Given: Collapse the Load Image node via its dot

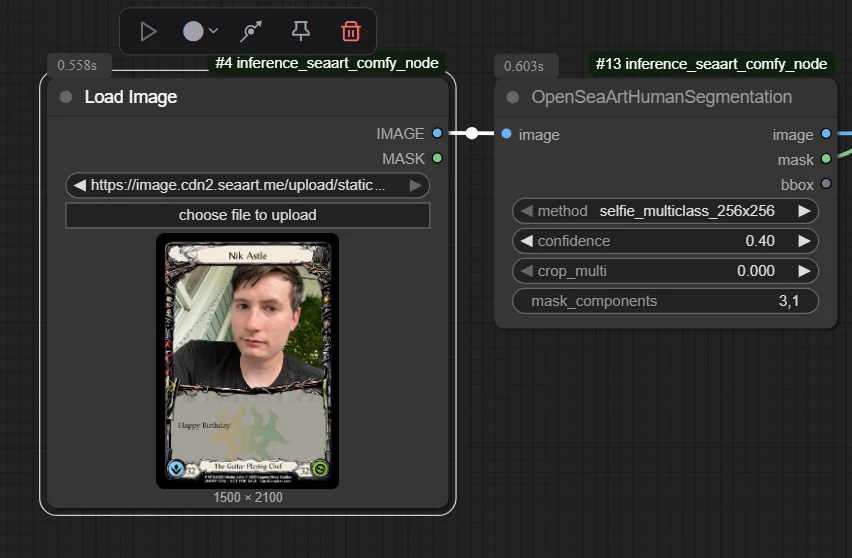Looking at the screenshot, I should 66,97.
